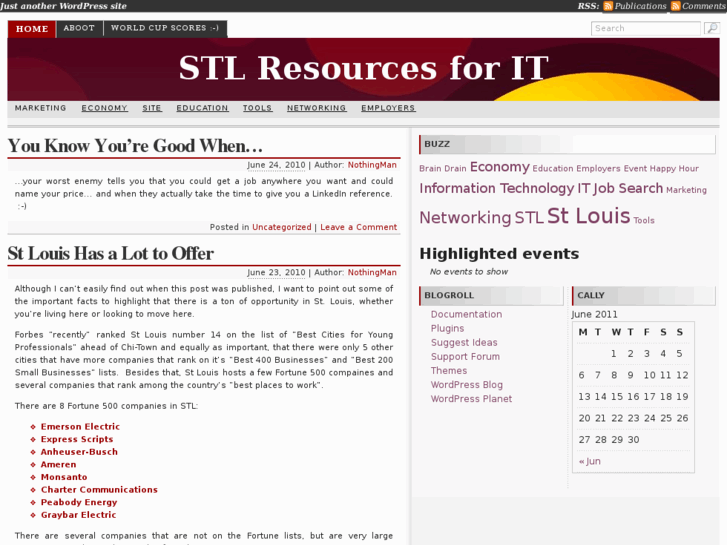Select the Economy category menu item
This screenshot has height=545, width=727.
pyautogui.click(x=104, y=108)
